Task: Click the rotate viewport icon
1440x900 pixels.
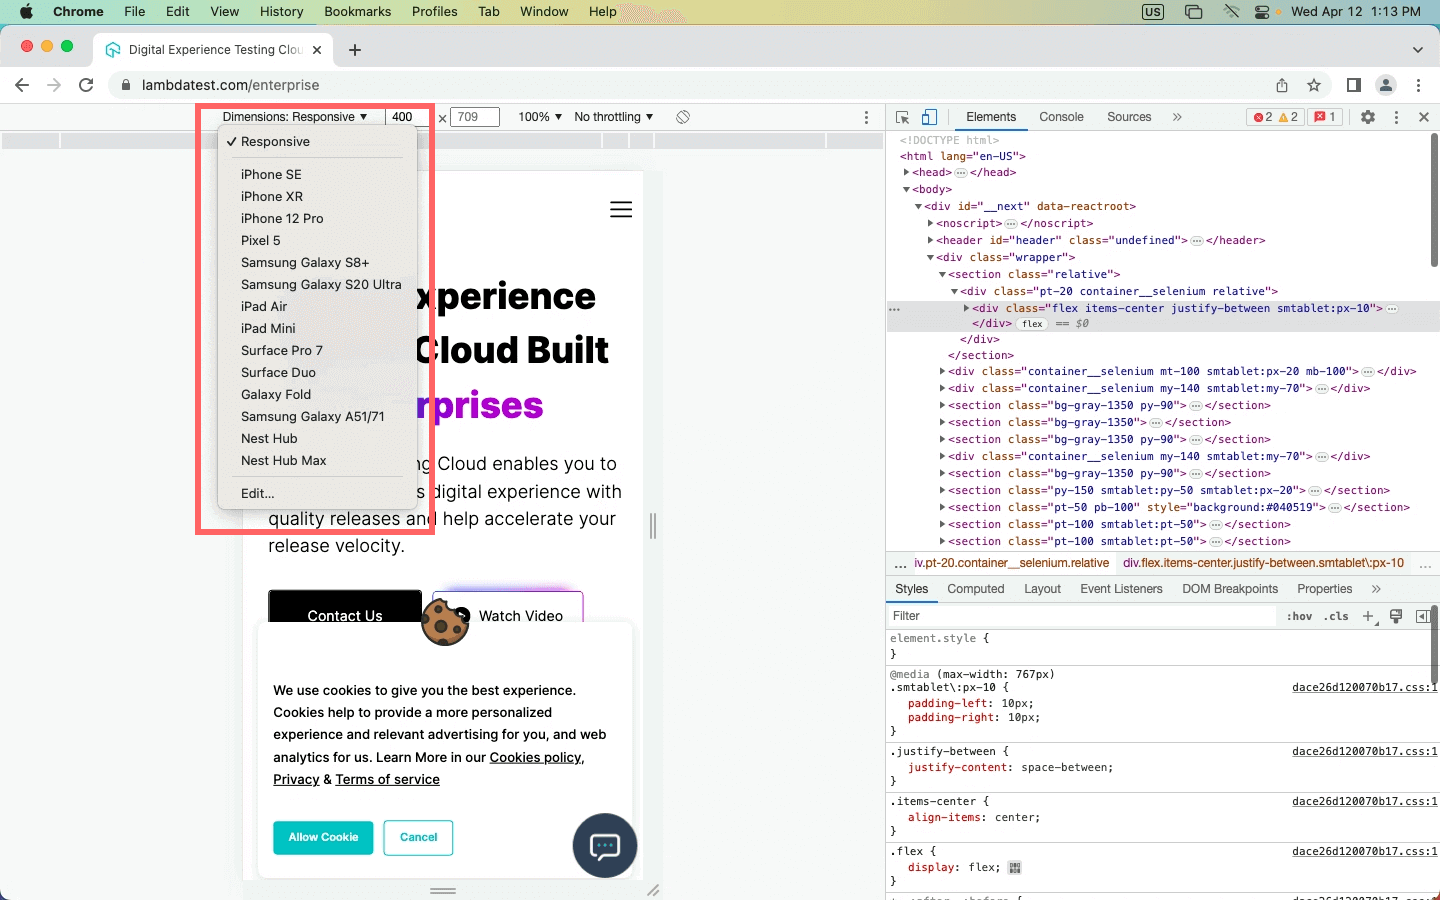Action: [683, 117]
